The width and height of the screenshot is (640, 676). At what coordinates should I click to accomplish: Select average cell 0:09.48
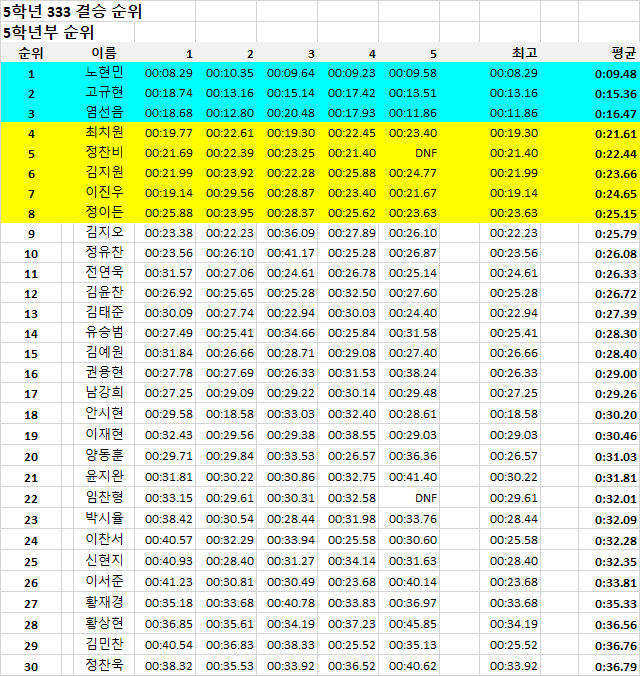(615, 74)
